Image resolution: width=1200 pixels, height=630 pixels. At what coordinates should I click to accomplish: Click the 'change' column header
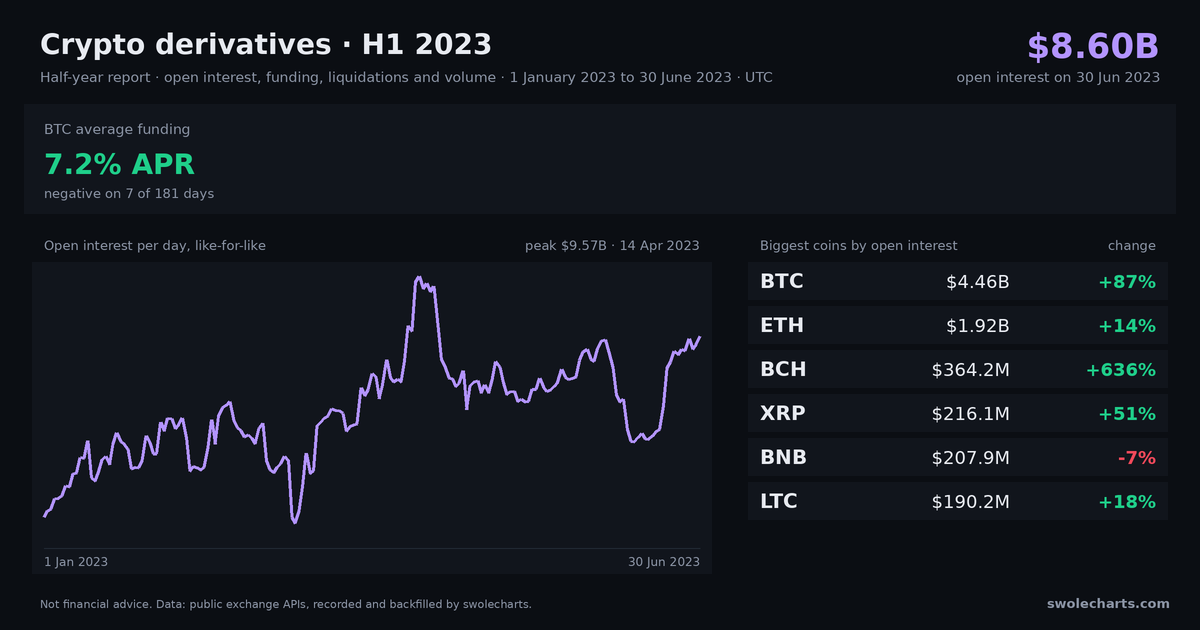click(1132, 245)
